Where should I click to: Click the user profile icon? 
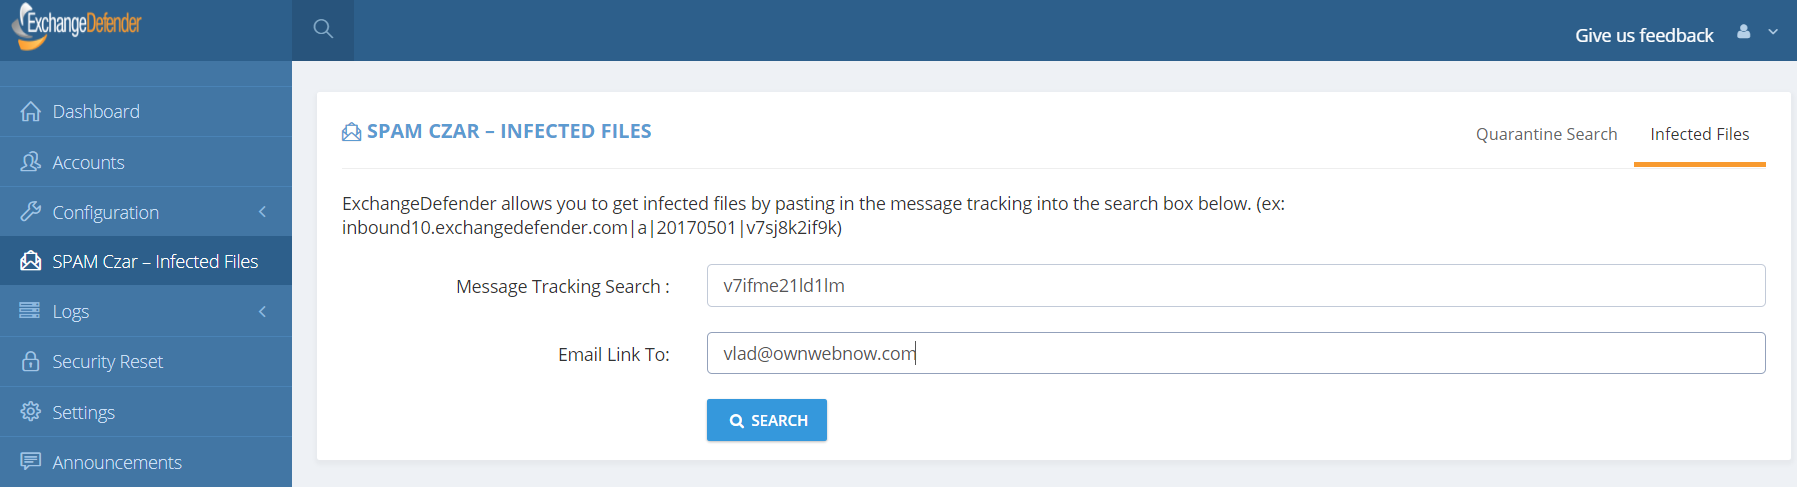[x=1744, y=31]
